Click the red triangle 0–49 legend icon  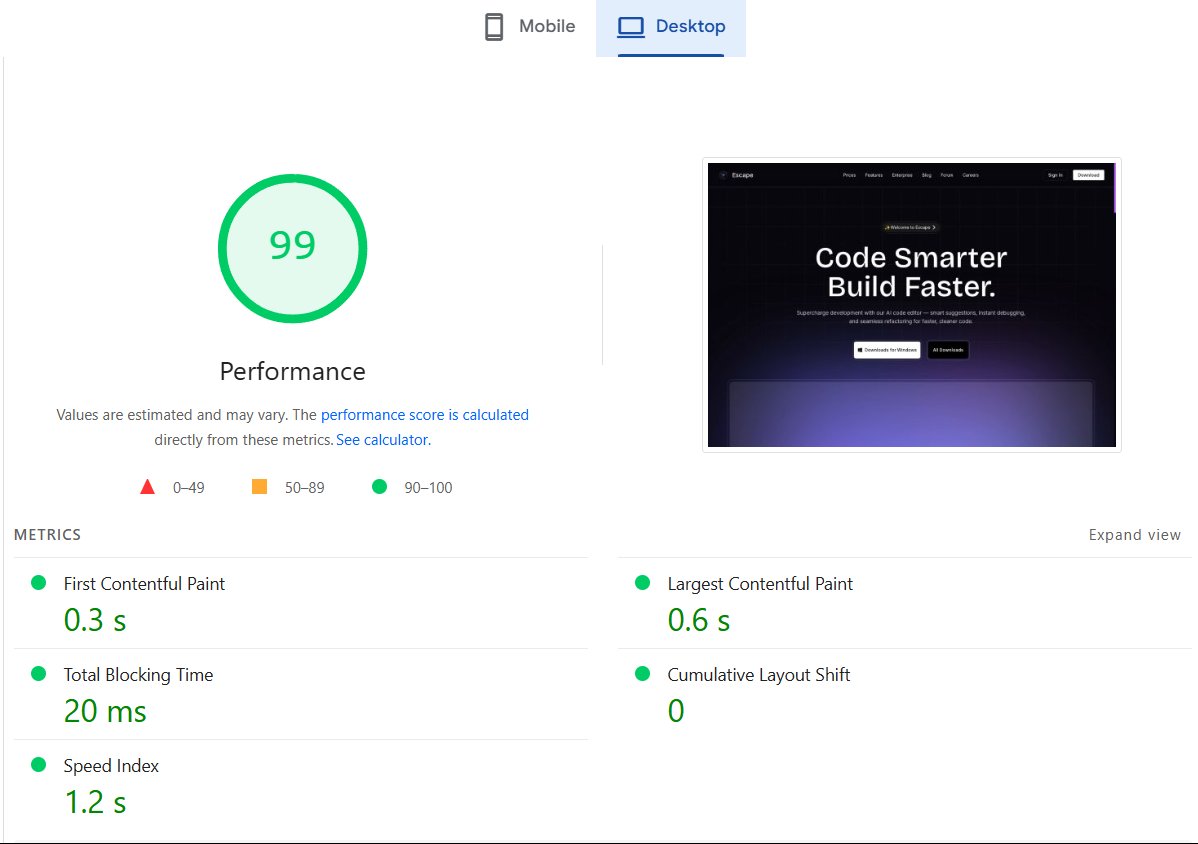[x=147, y=487]
